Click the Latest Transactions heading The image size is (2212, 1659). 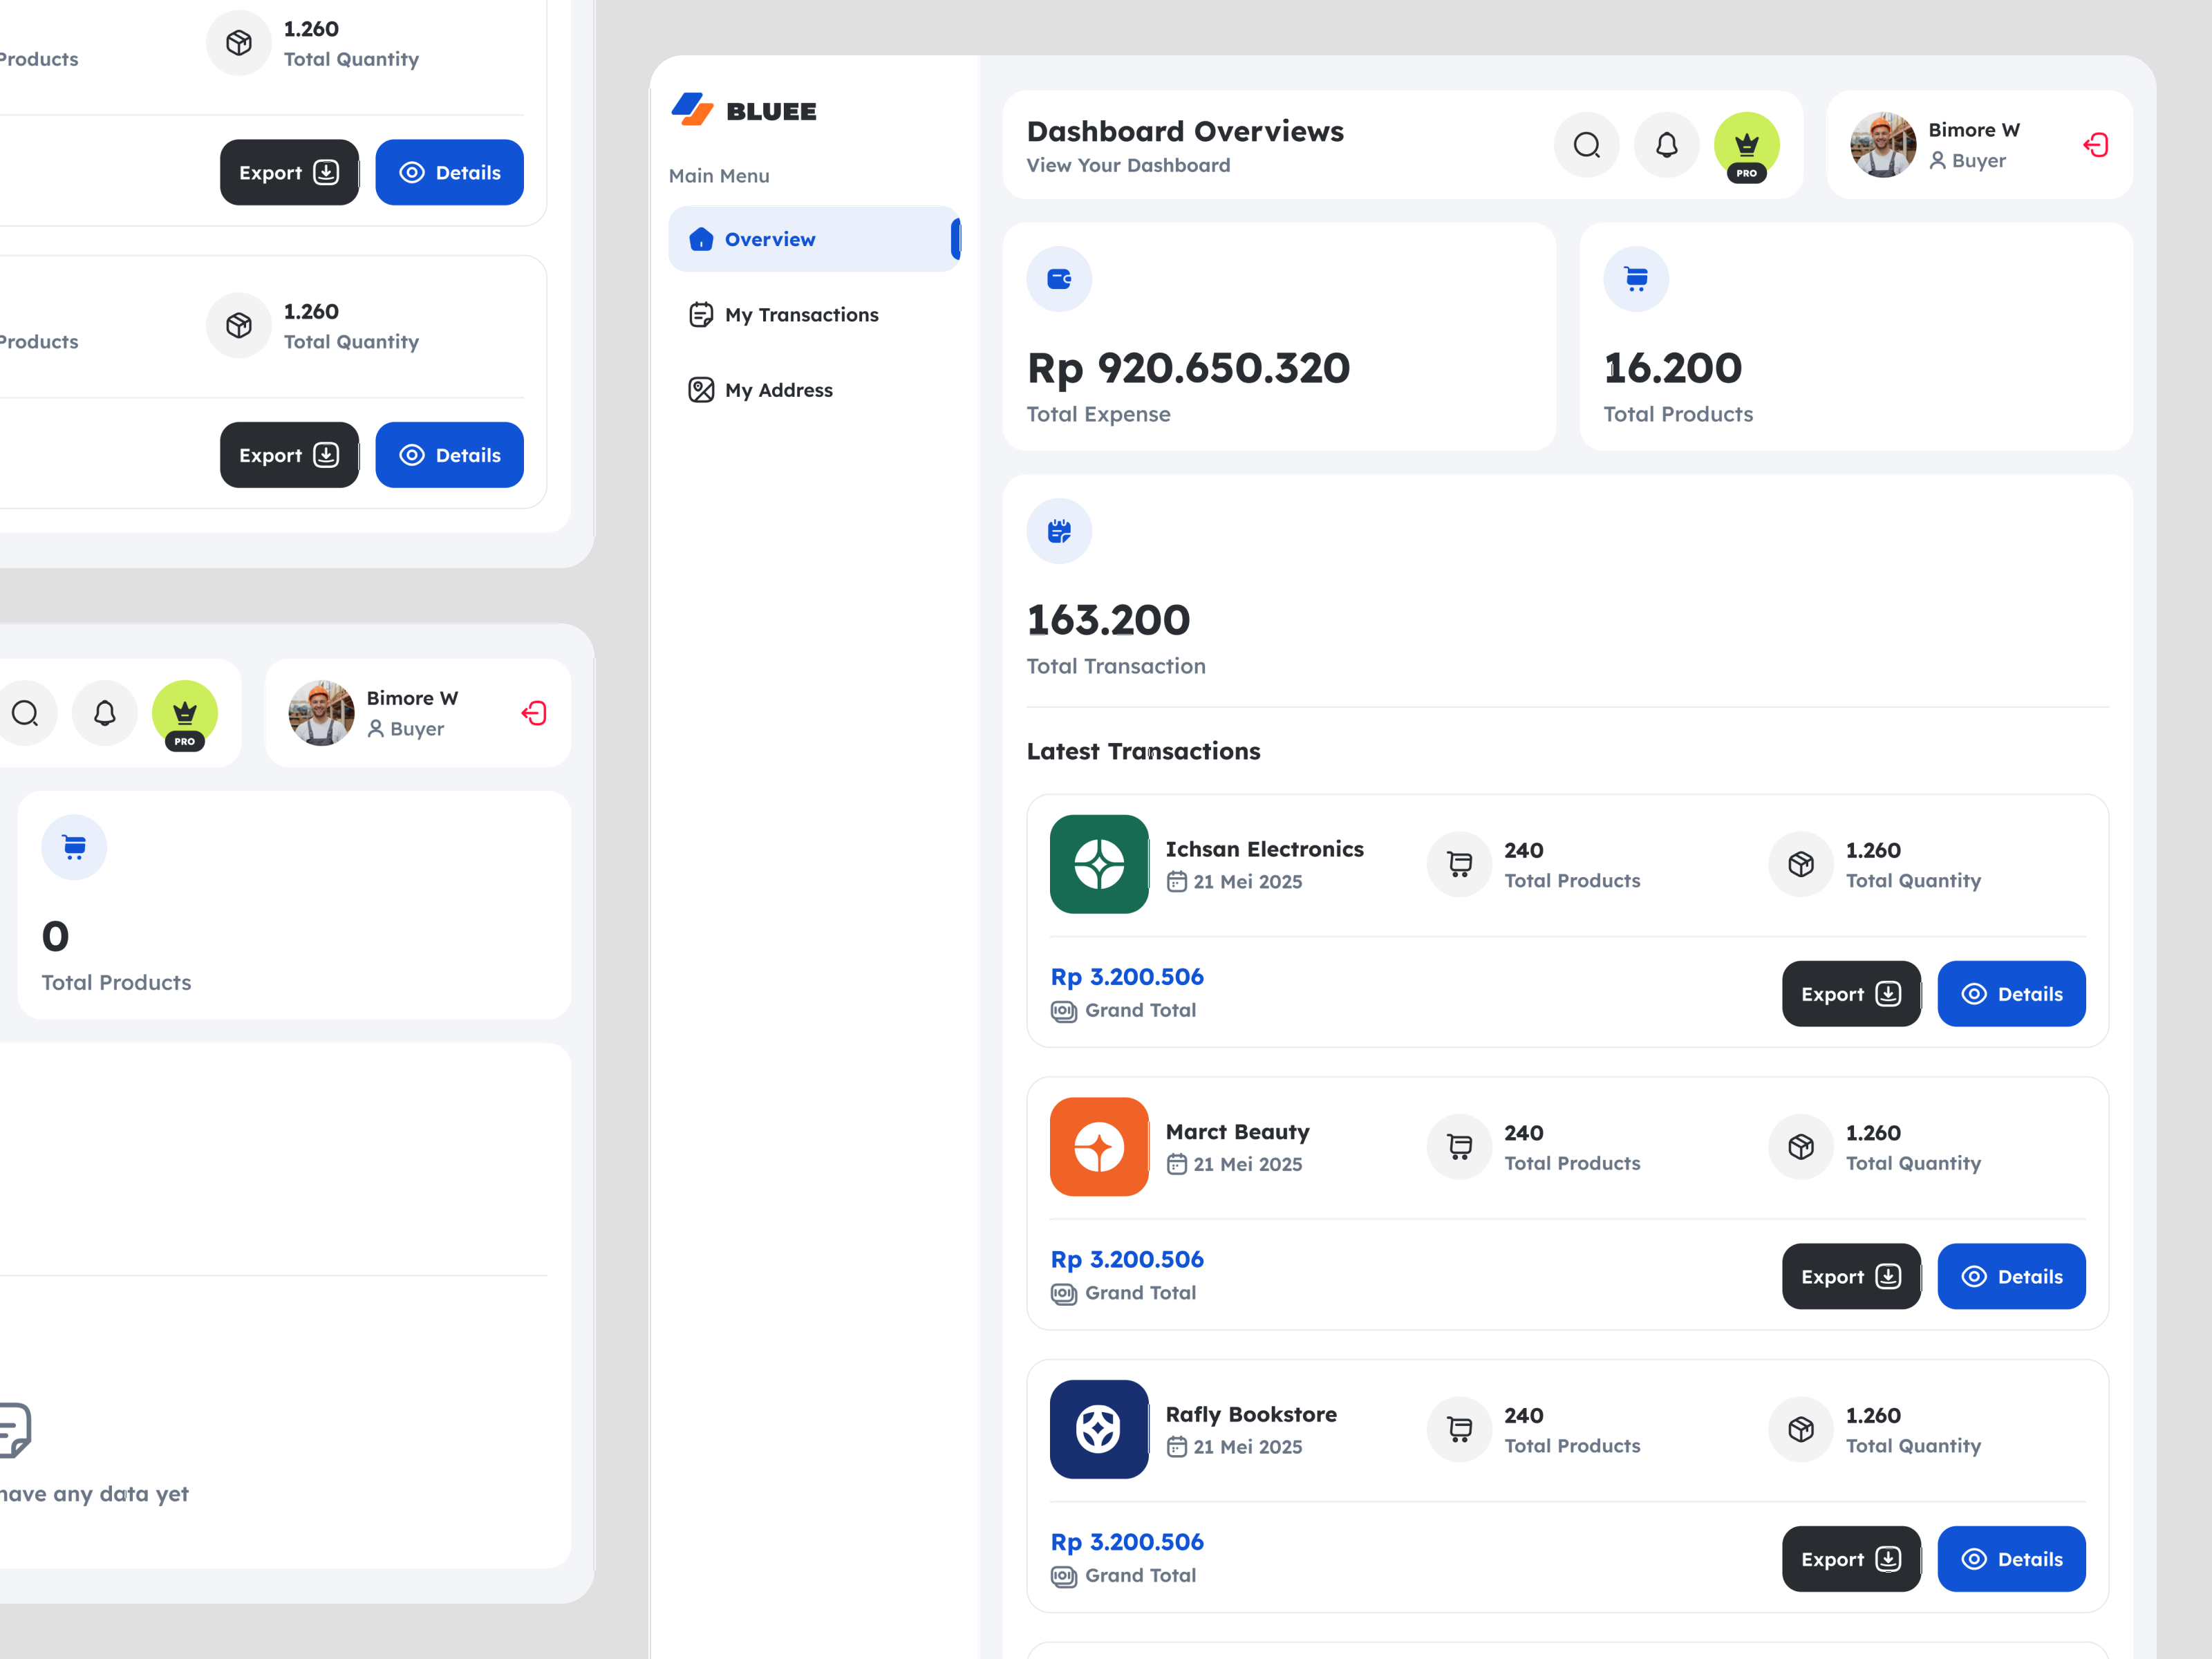point(1143,751)
